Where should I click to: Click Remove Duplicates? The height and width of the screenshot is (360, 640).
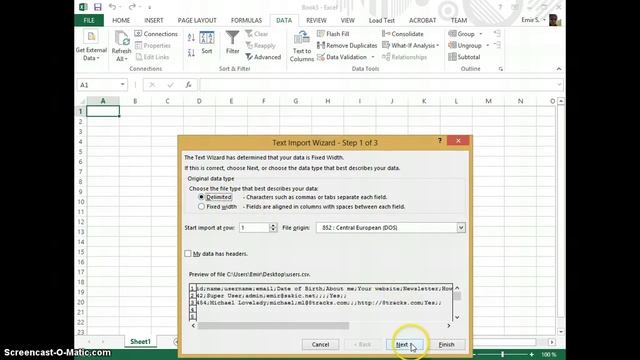tap(347, 46)
